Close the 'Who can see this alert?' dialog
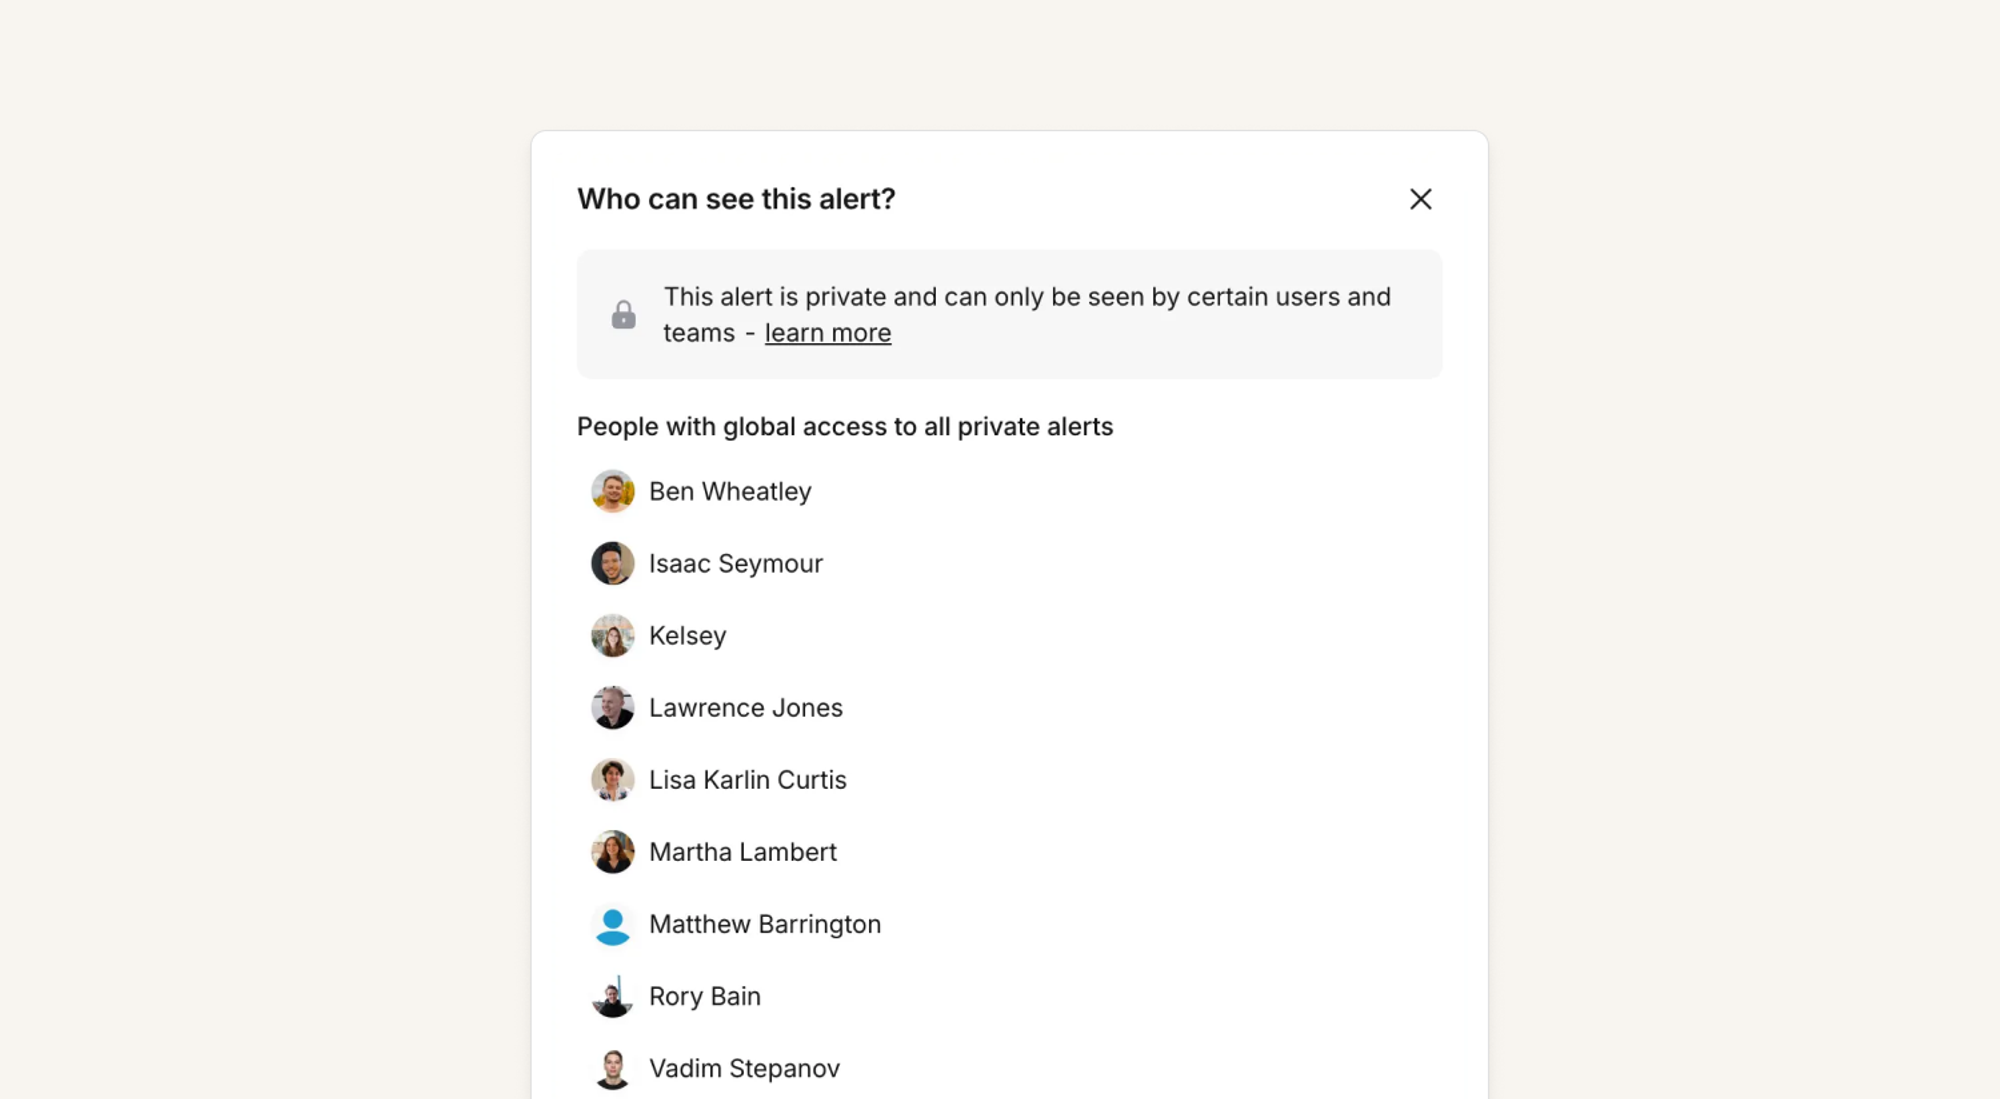This screenshot has width=2000, height=1099. pos(1420,199)
